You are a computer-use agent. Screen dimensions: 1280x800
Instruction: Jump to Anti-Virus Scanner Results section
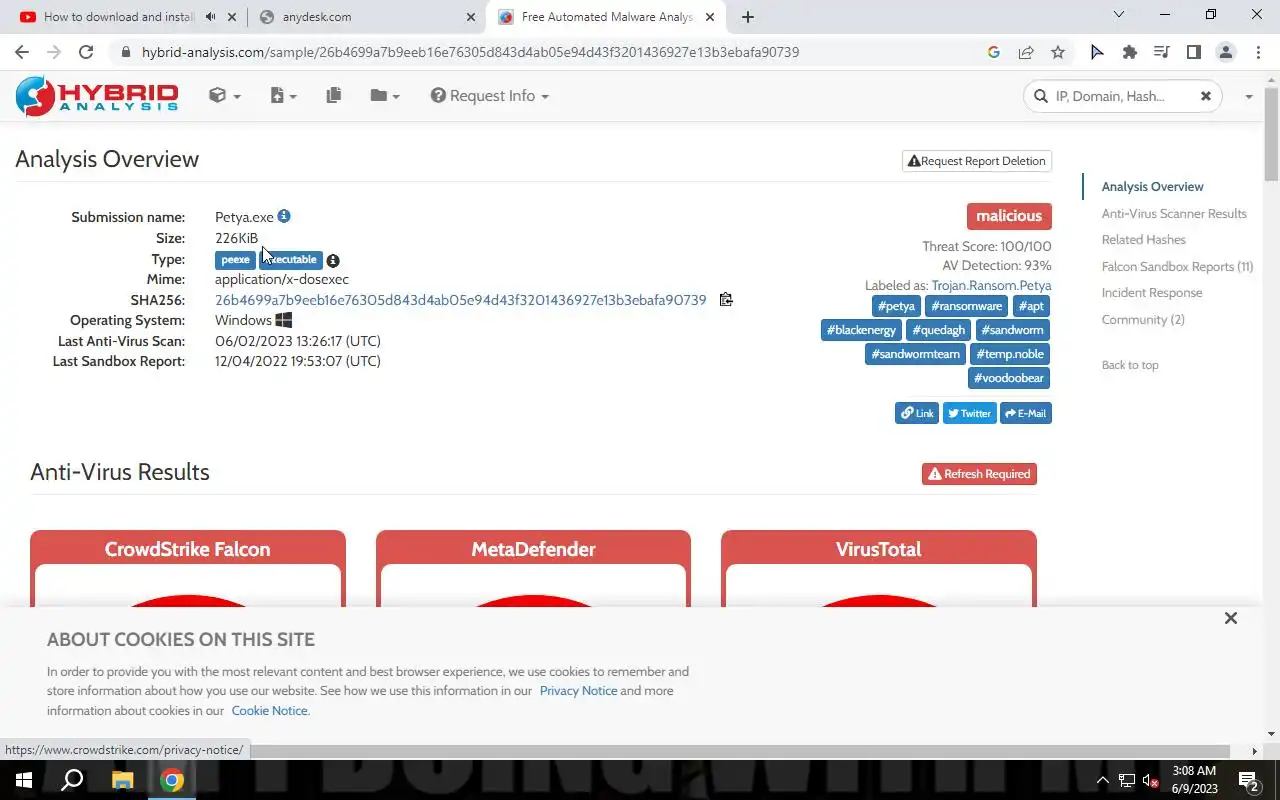pos(1174,214)
